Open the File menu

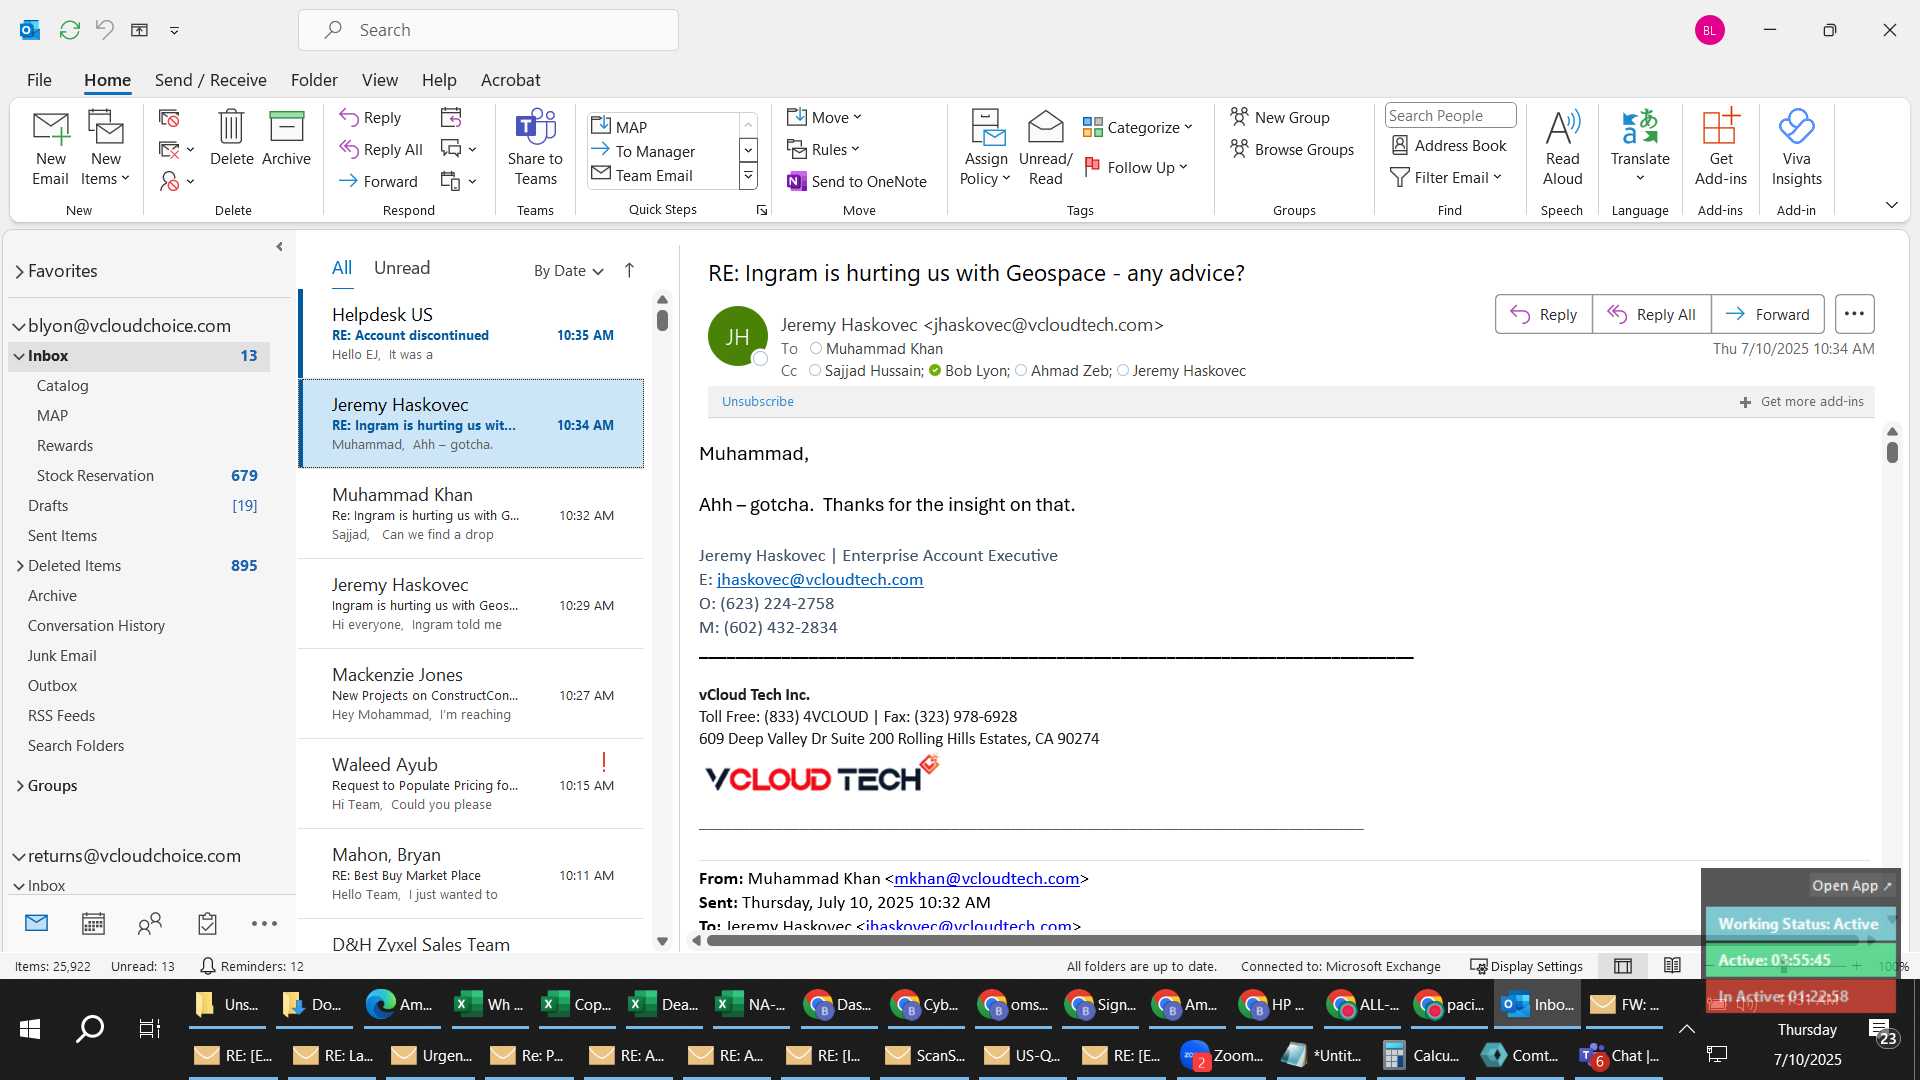click(39, 80)
